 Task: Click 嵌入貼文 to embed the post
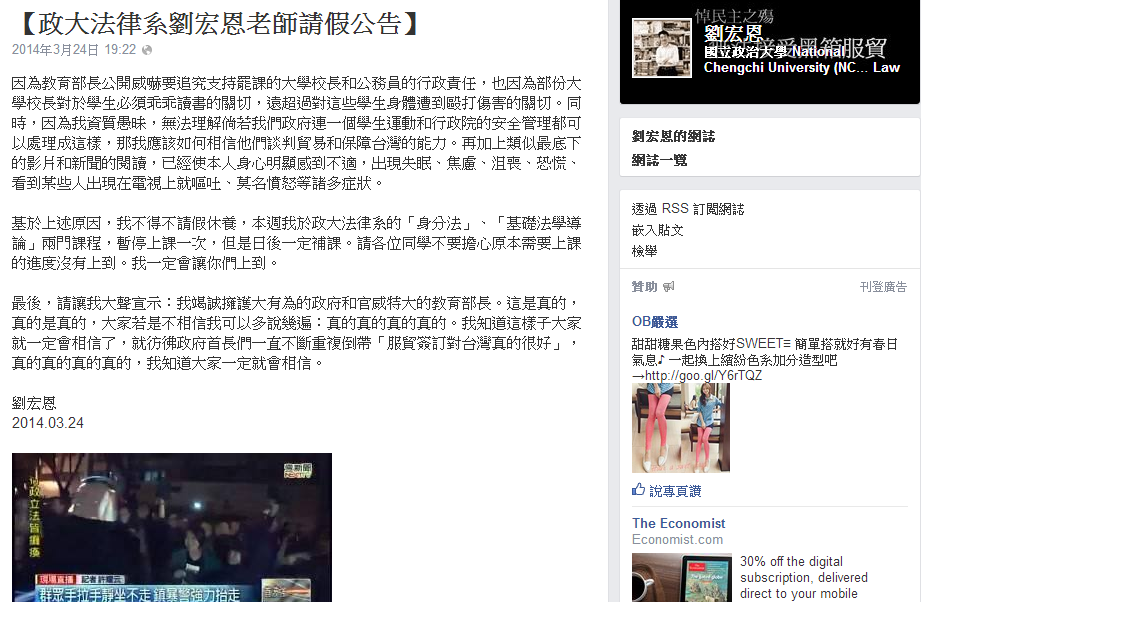click(658, 230)
